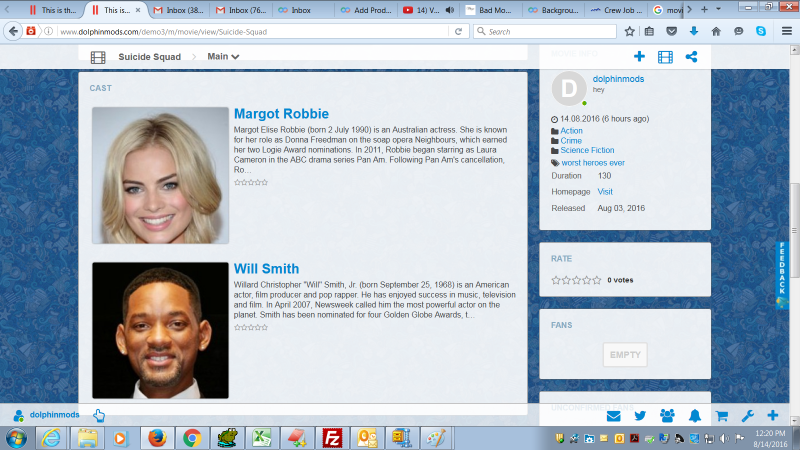Rate the movie using the RATE stars

coord(576,280)
